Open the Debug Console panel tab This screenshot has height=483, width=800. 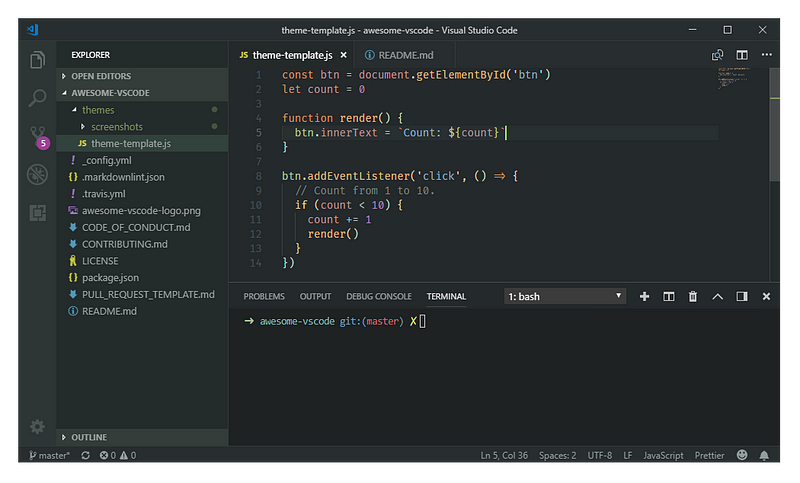[379, 296]
